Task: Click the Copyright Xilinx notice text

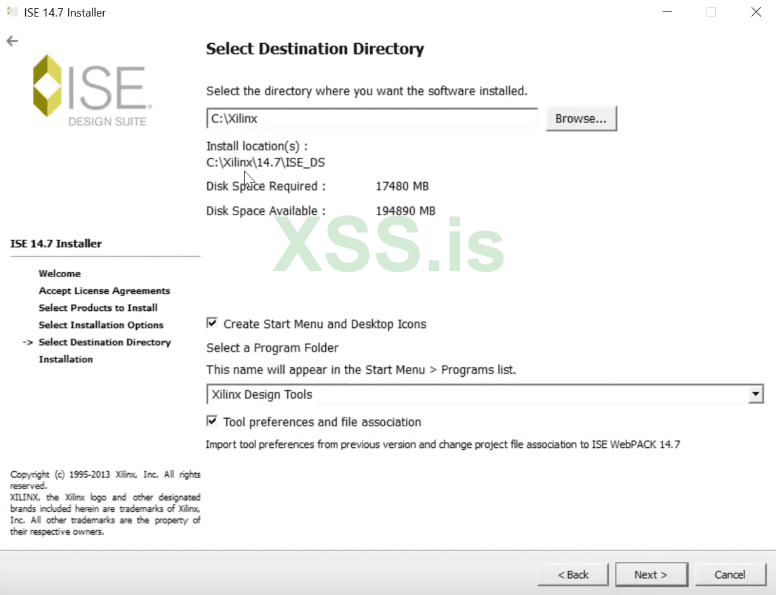Action: 105,503
